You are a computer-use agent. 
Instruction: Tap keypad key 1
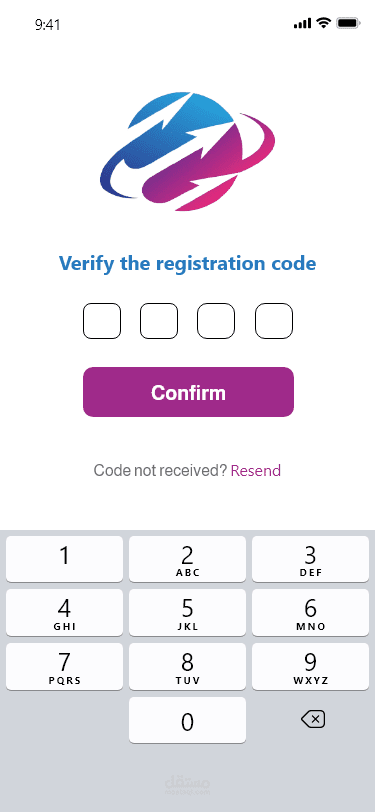[64, 559]
